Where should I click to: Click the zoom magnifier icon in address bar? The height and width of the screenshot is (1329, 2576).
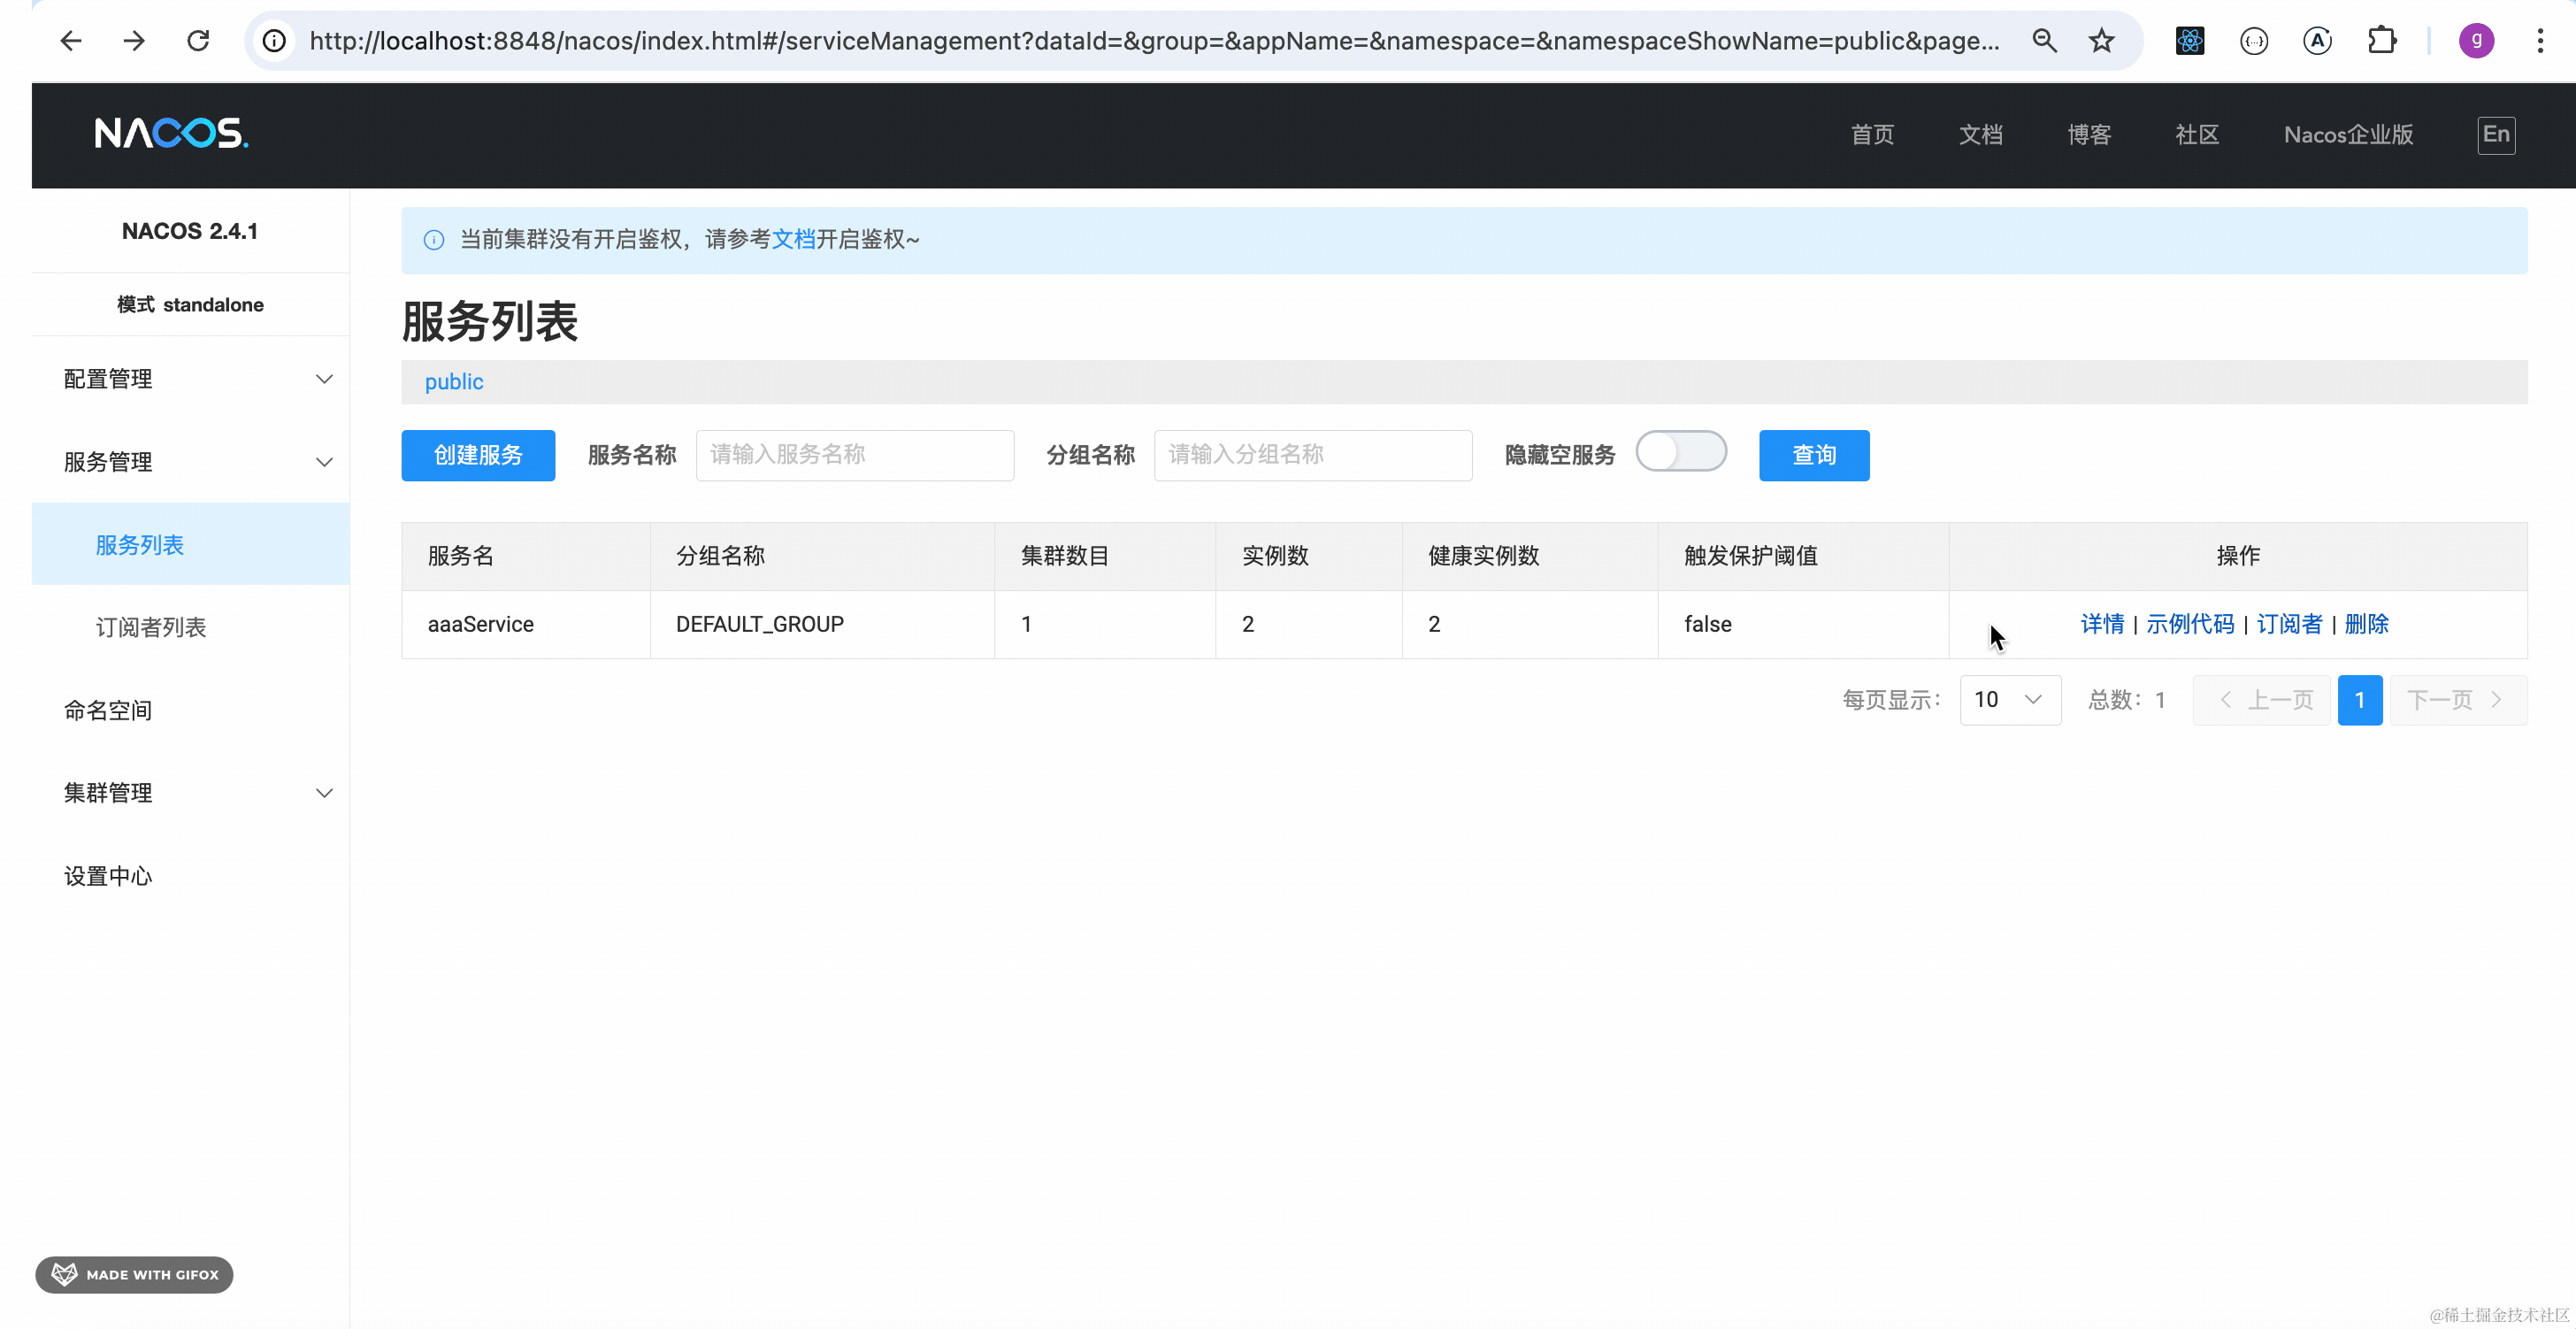pos(2044,41)
